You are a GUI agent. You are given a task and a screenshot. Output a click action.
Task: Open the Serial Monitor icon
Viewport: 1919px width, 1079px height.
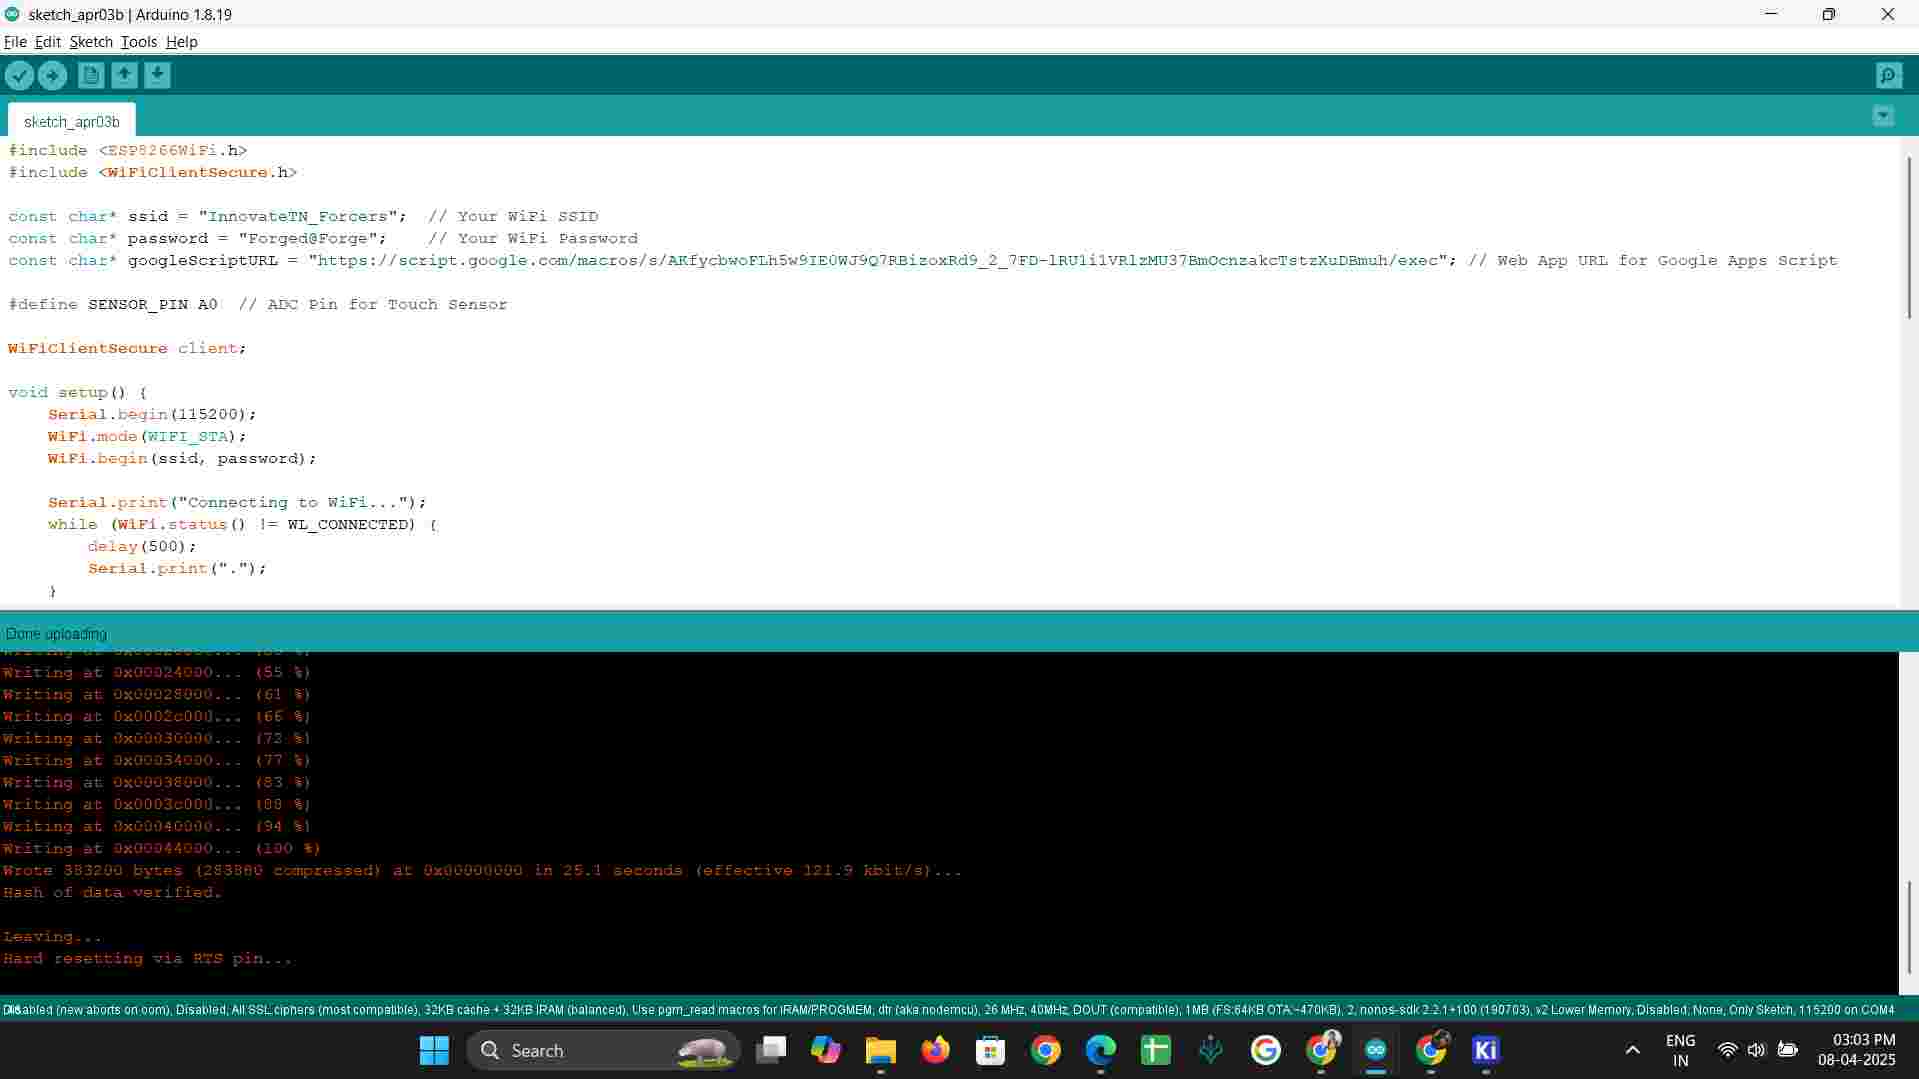[1888, 75]
